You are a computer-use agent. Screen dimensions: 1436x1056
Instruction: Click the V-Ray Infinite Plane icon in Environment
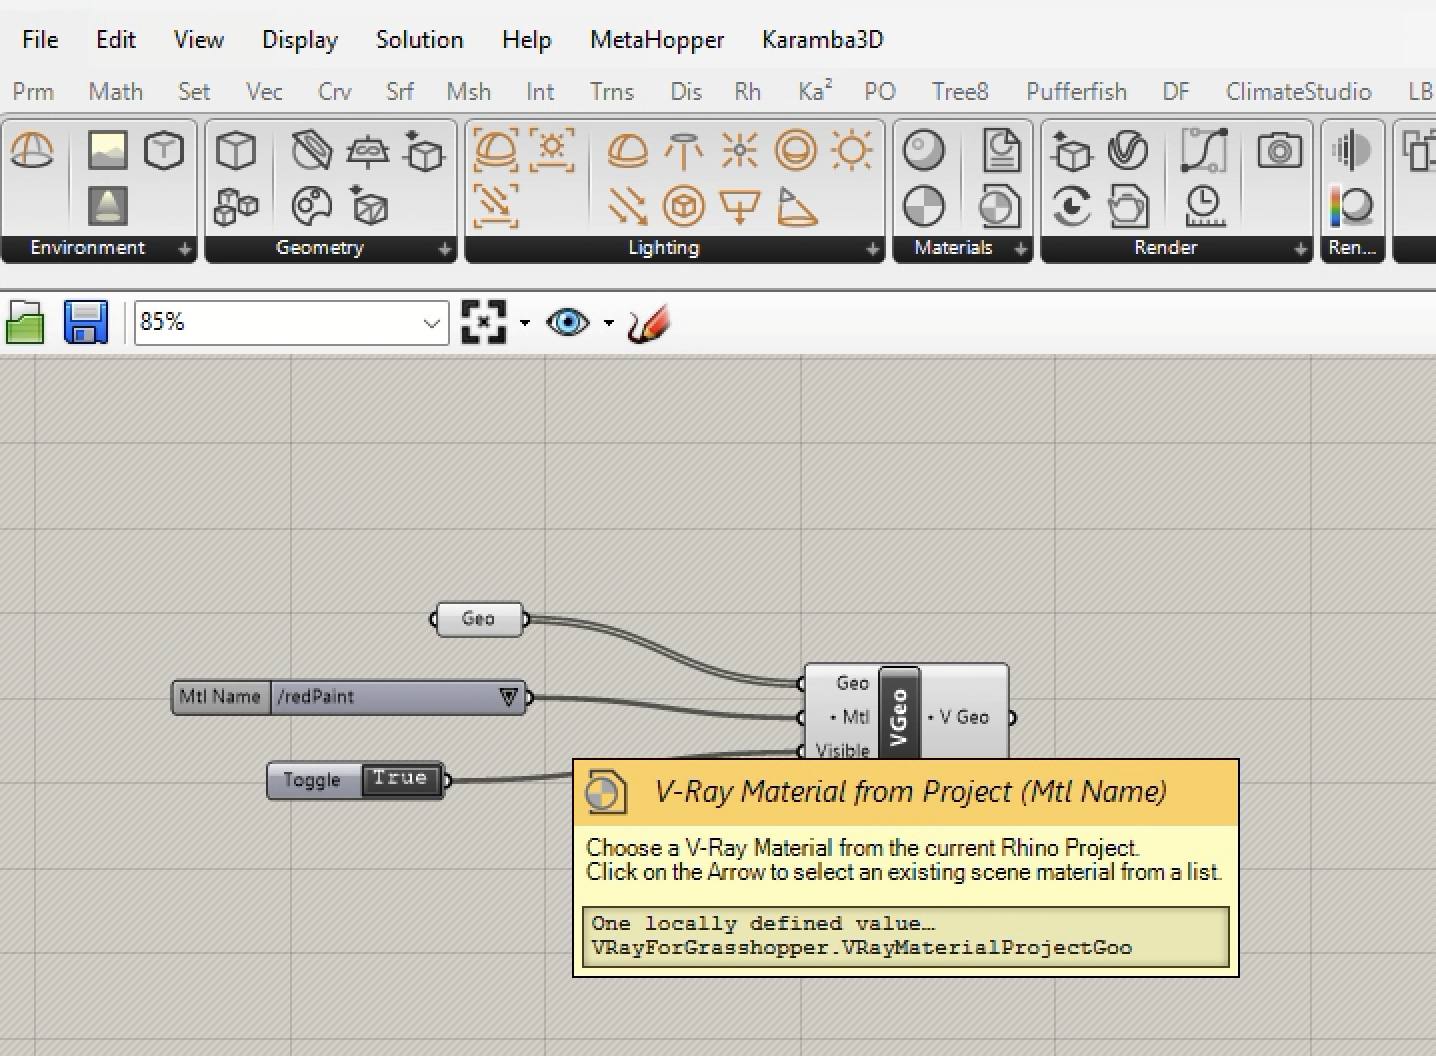pos(32,152)
